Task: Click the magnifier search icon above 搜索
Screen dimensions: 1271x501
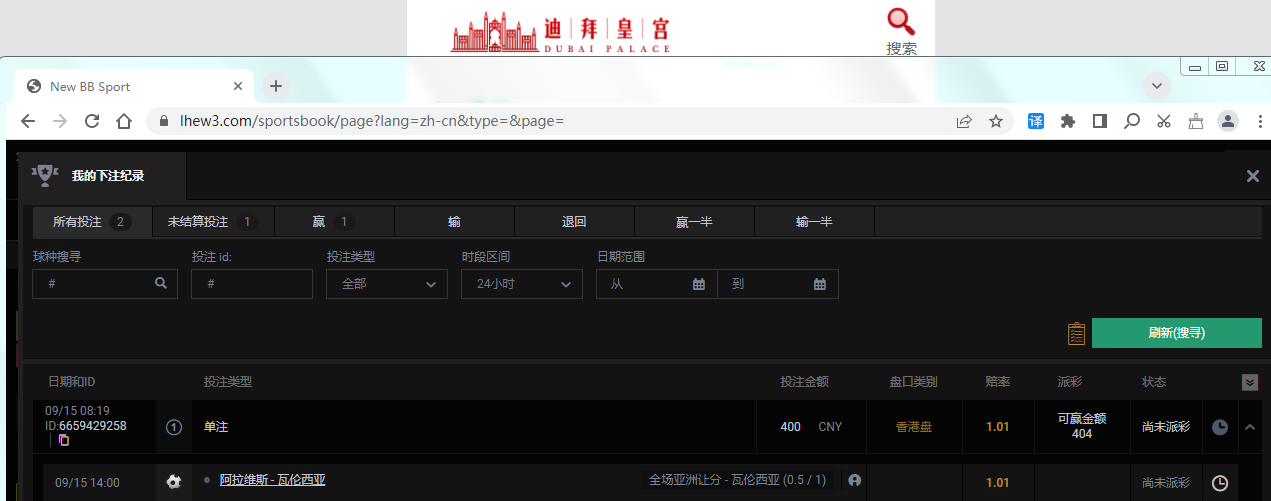Action: point(901,21)
